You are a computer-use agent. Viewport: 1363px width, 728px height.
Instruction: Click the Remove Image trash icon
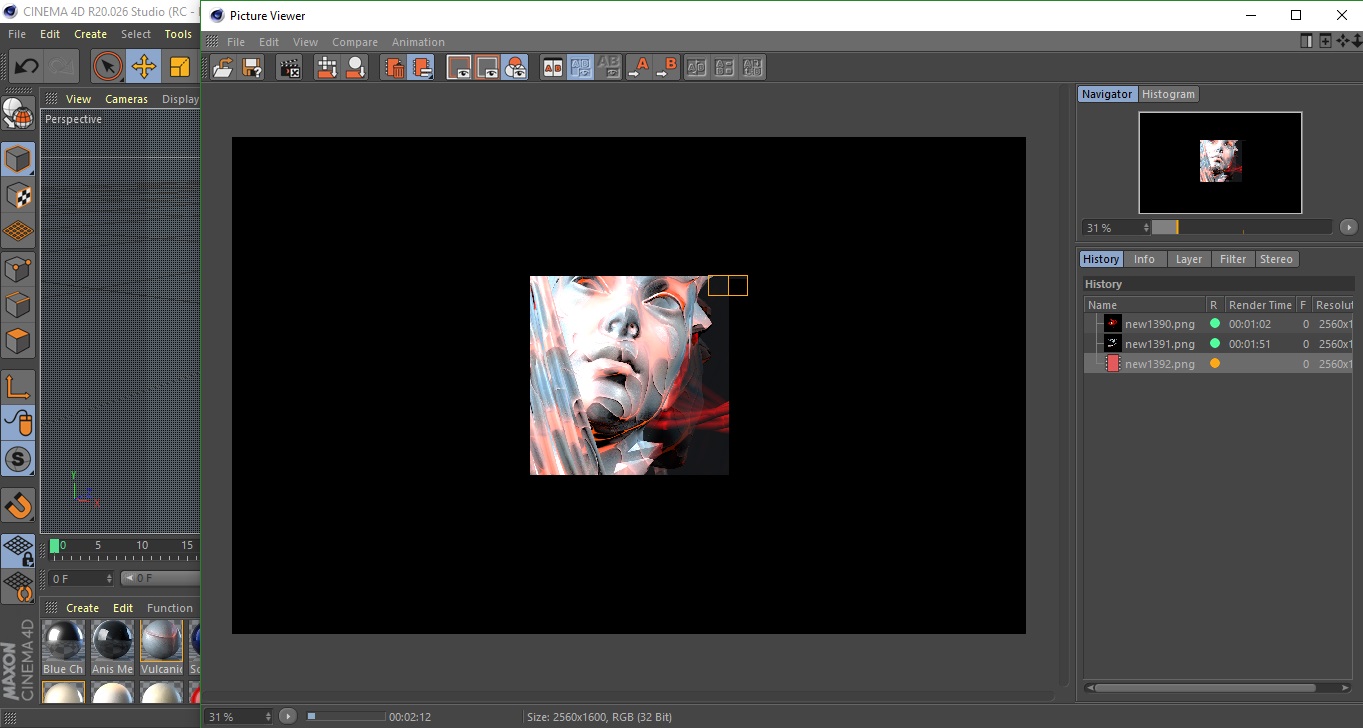coord(394,68)
